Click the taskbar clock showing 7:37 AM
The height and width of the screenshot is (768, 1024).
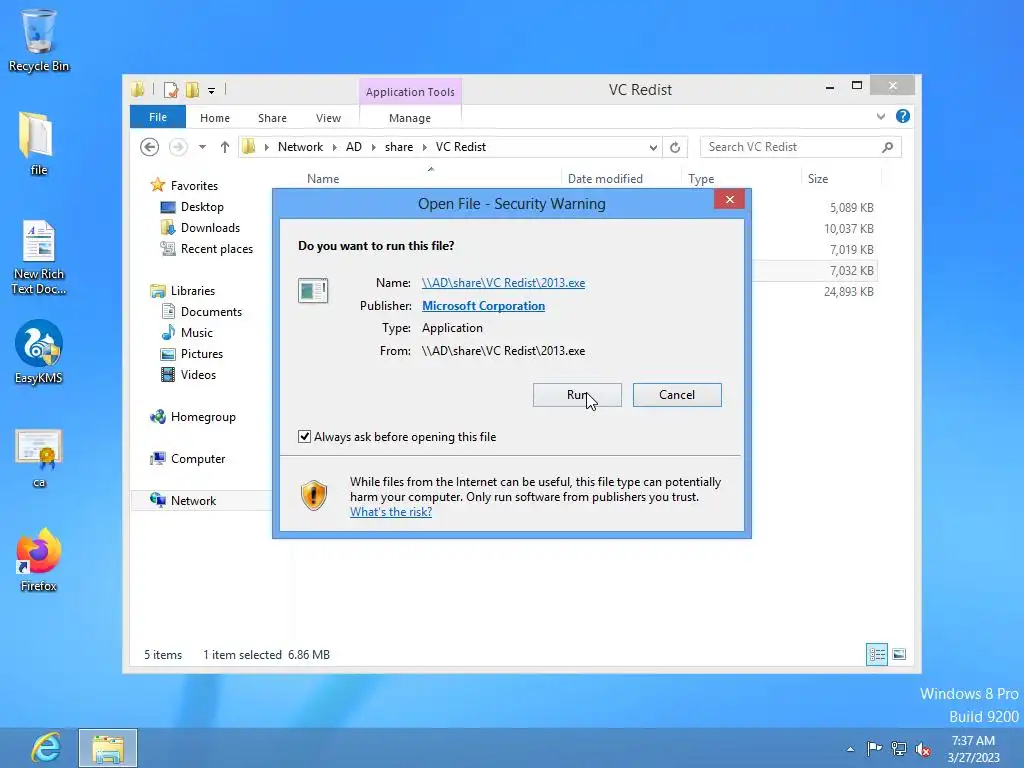coord(973,748)
